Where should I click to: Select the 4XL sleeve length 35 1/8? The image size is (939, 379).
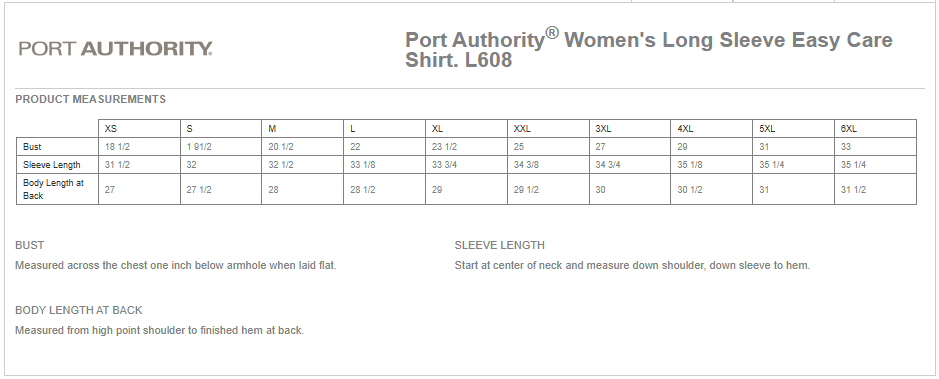[690, 165]
